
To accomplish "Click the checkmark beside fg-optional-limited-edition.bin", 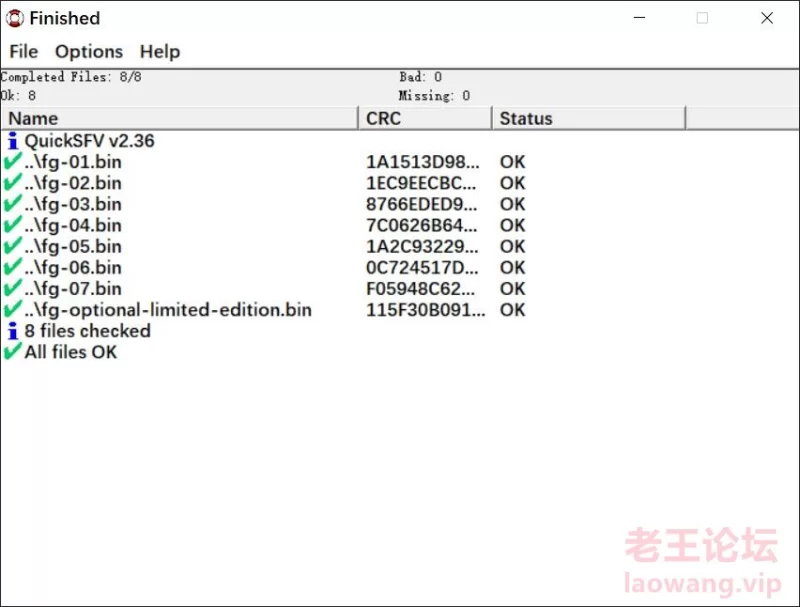I will [x=12, y=310].
